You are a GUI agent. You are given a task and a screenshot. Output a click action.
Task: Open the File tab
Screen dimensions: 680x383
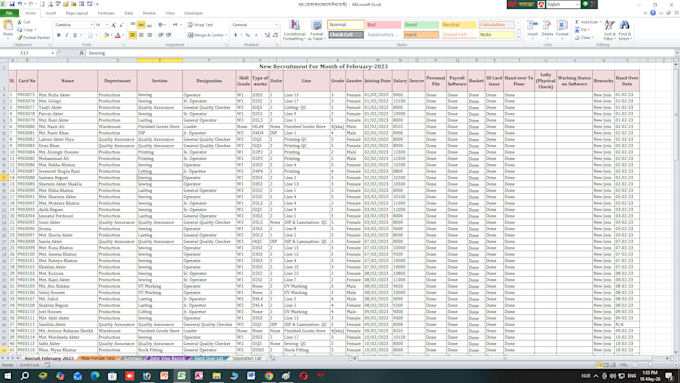9,13
